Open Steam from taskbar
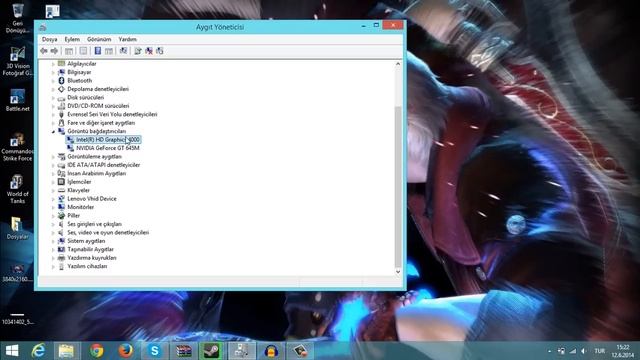 211,351
